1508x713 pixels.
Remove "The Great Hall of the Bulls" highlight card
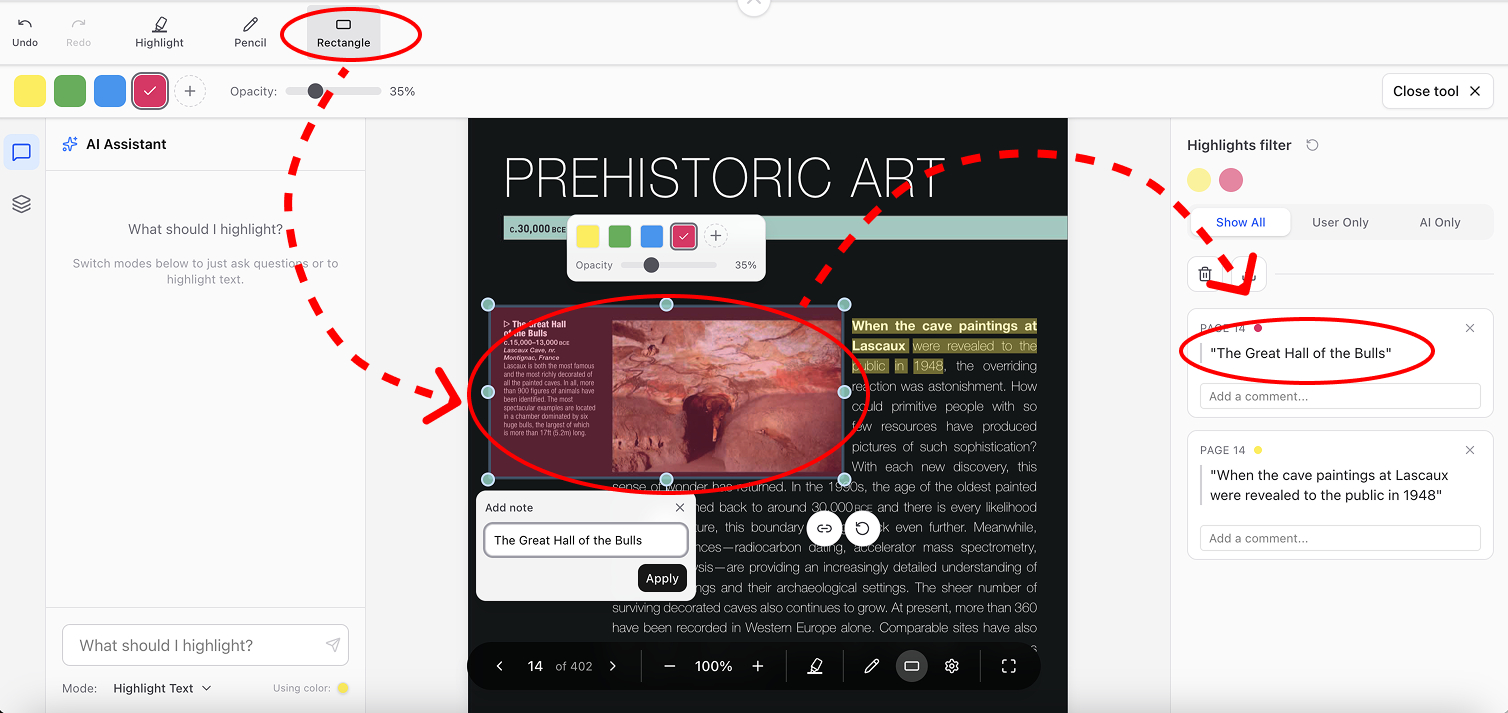point(1470,328)
